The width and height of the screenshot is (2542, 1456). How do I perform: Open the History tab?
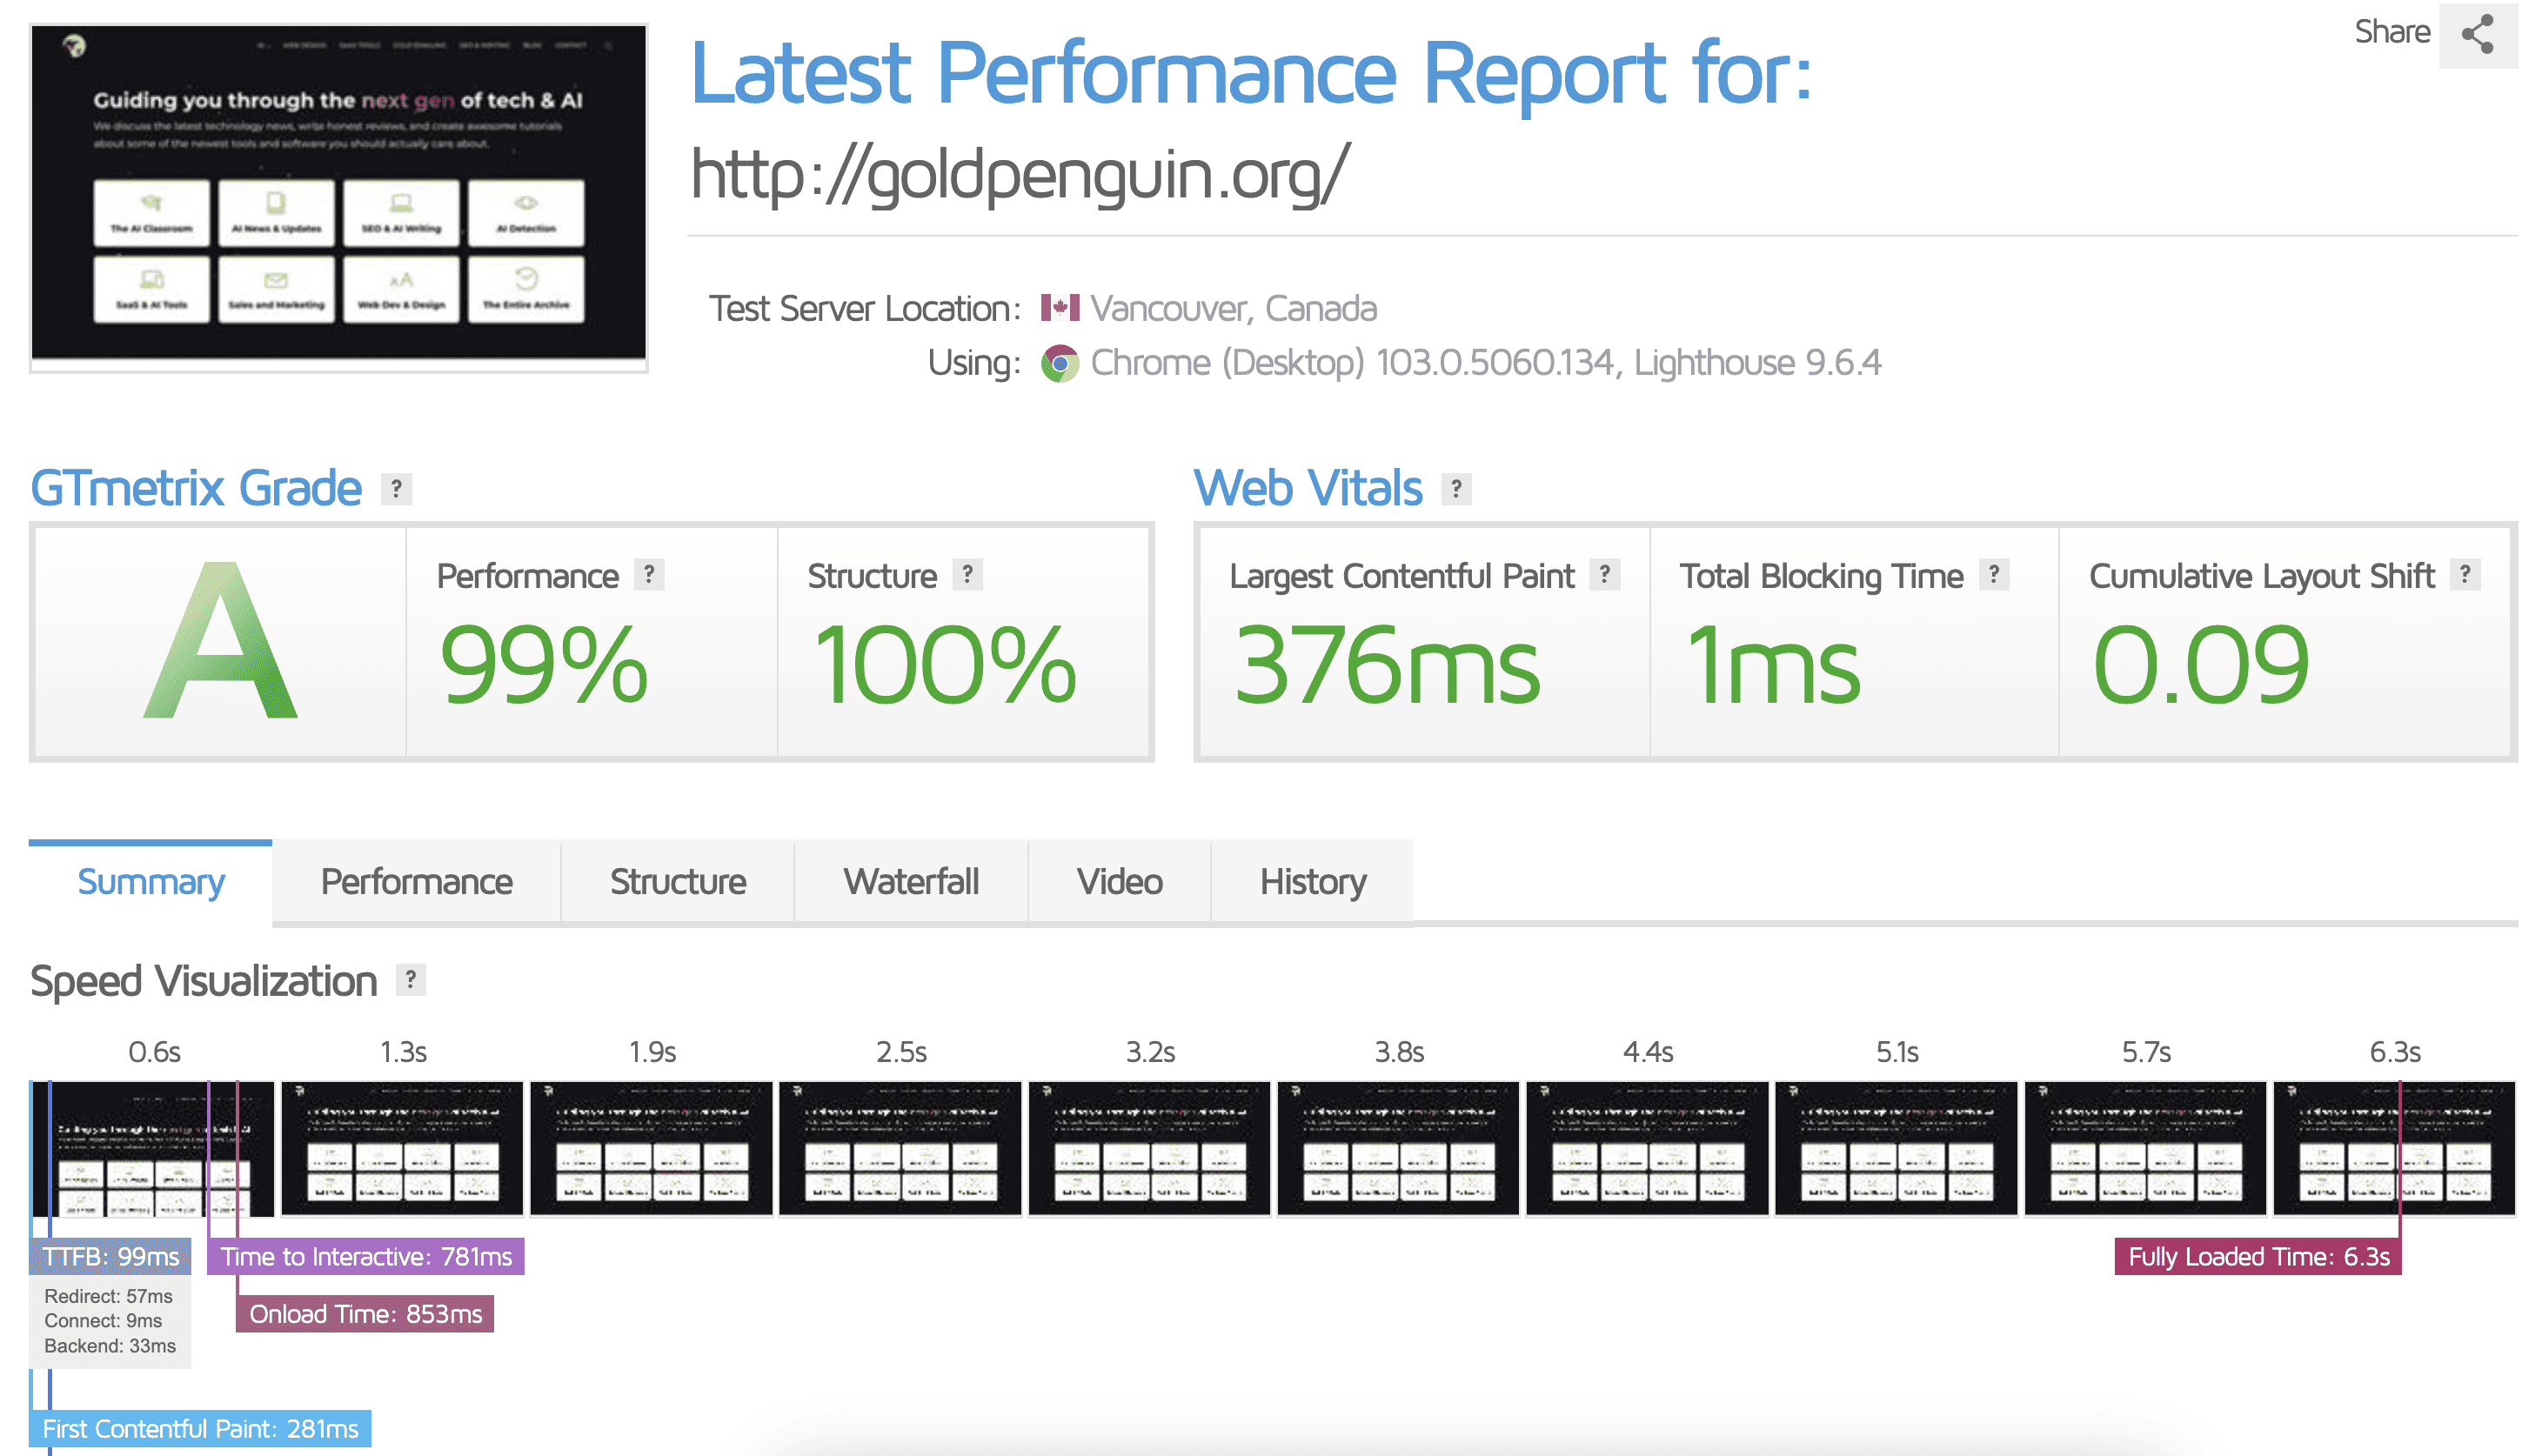click(1312, 882)
